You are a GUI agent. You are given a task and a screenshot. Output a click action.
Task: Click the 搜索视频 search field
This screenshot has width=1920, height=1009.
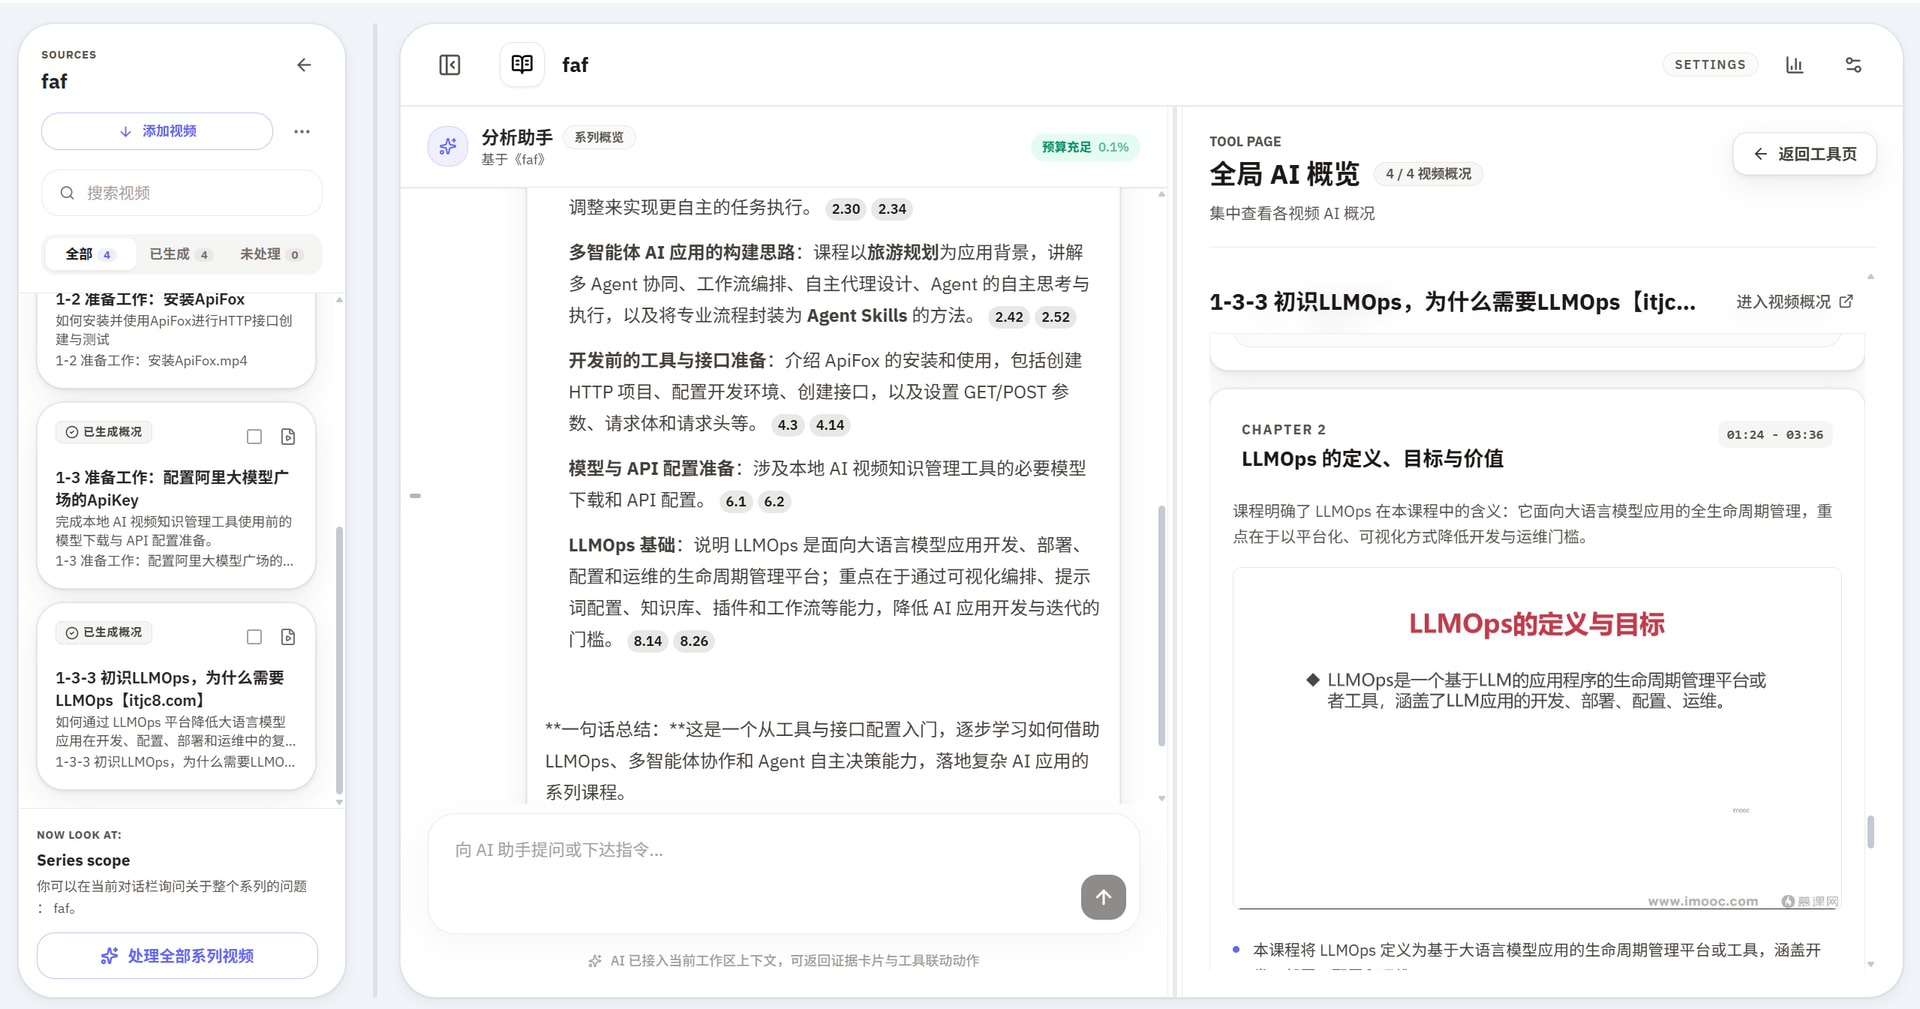(x=182, y=193)
